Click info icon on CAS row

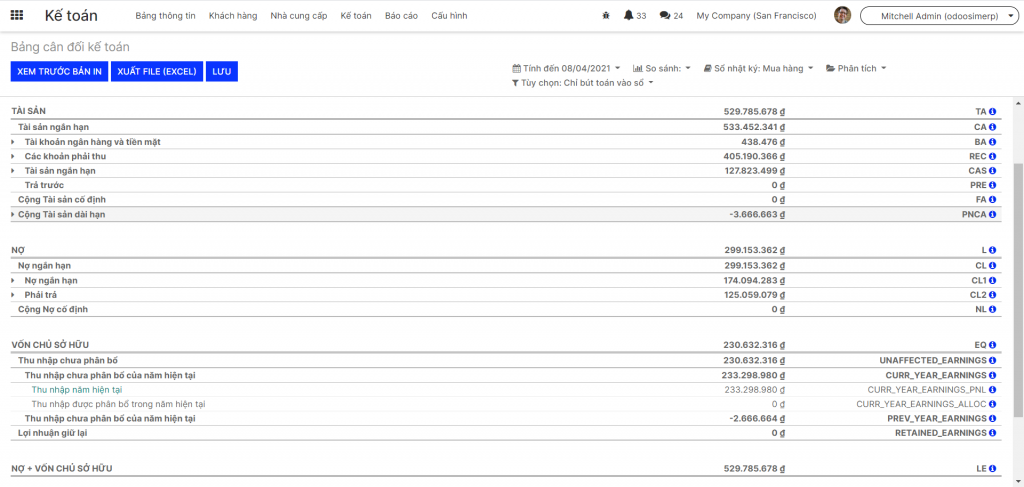[993, 171]
